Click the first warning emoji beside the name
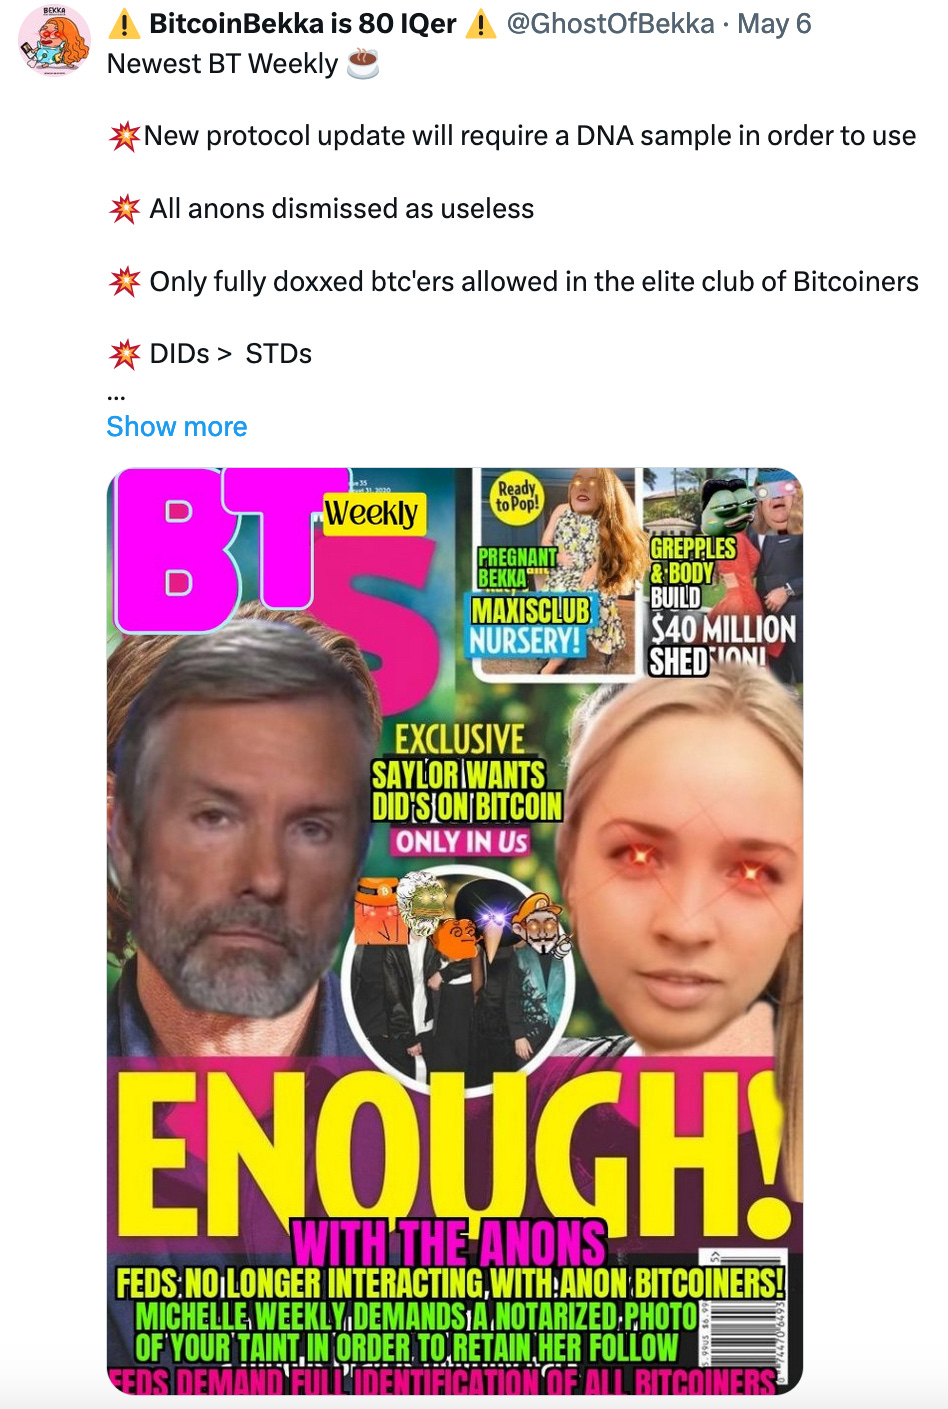948x1409 pixels. [124, 23]
